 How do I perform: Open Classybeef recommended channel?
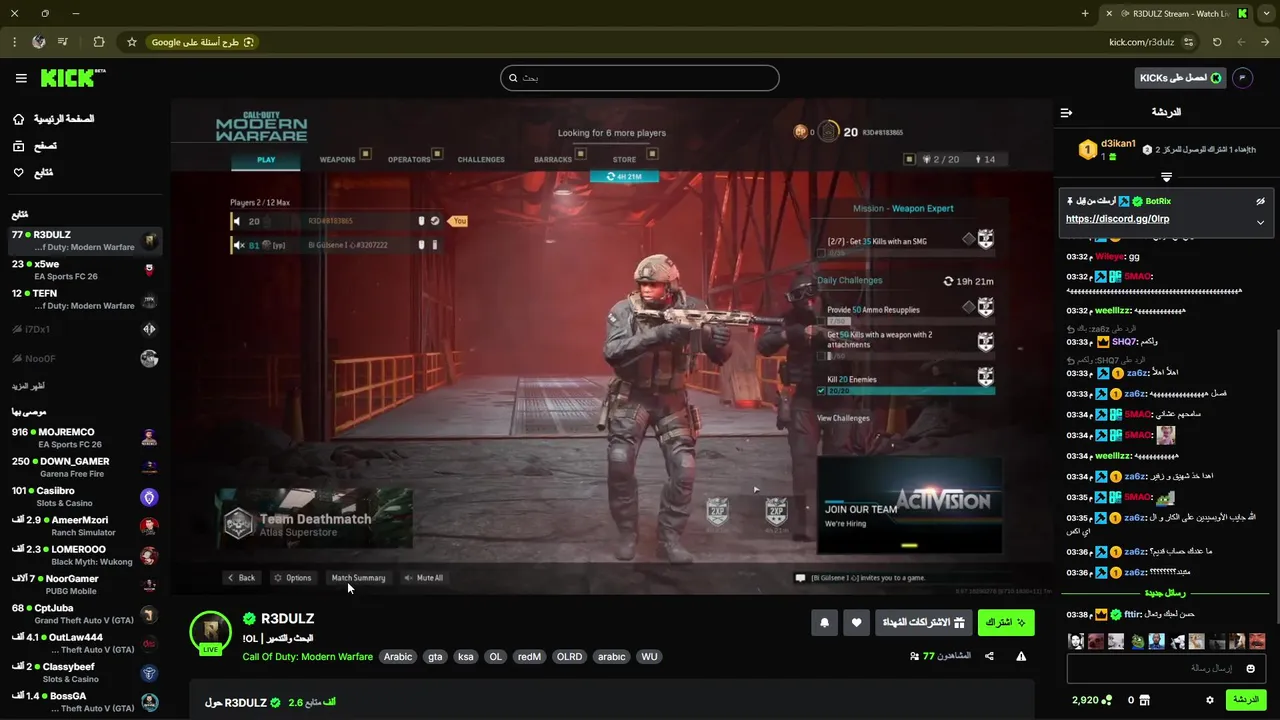84,672
